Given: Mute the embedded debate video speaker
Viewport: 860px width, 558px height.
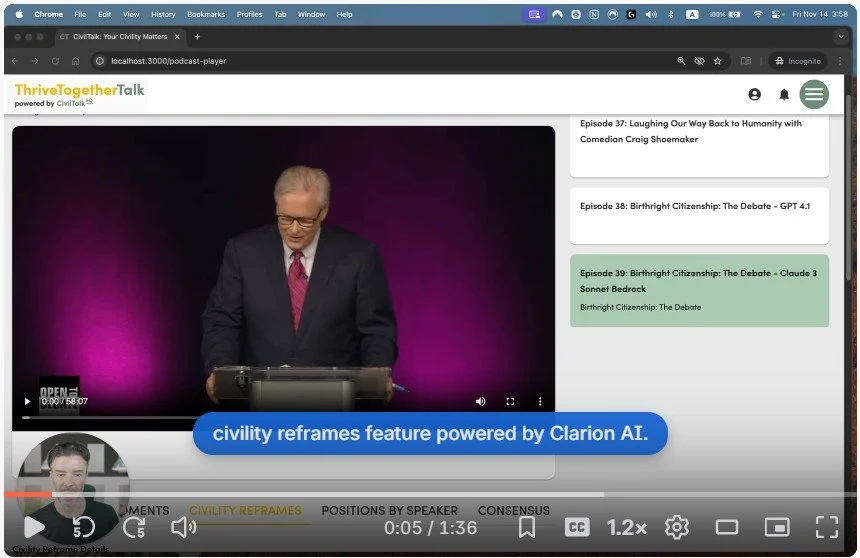Looking at the screenshot, I should pos(480,401).
